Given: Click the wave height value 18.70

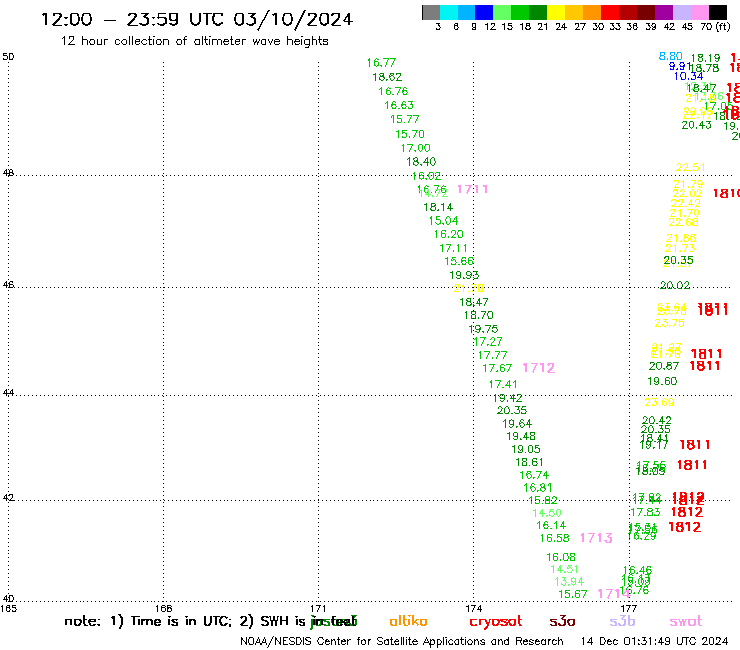Looking at the screenshot, I should (x=479, y=315).
